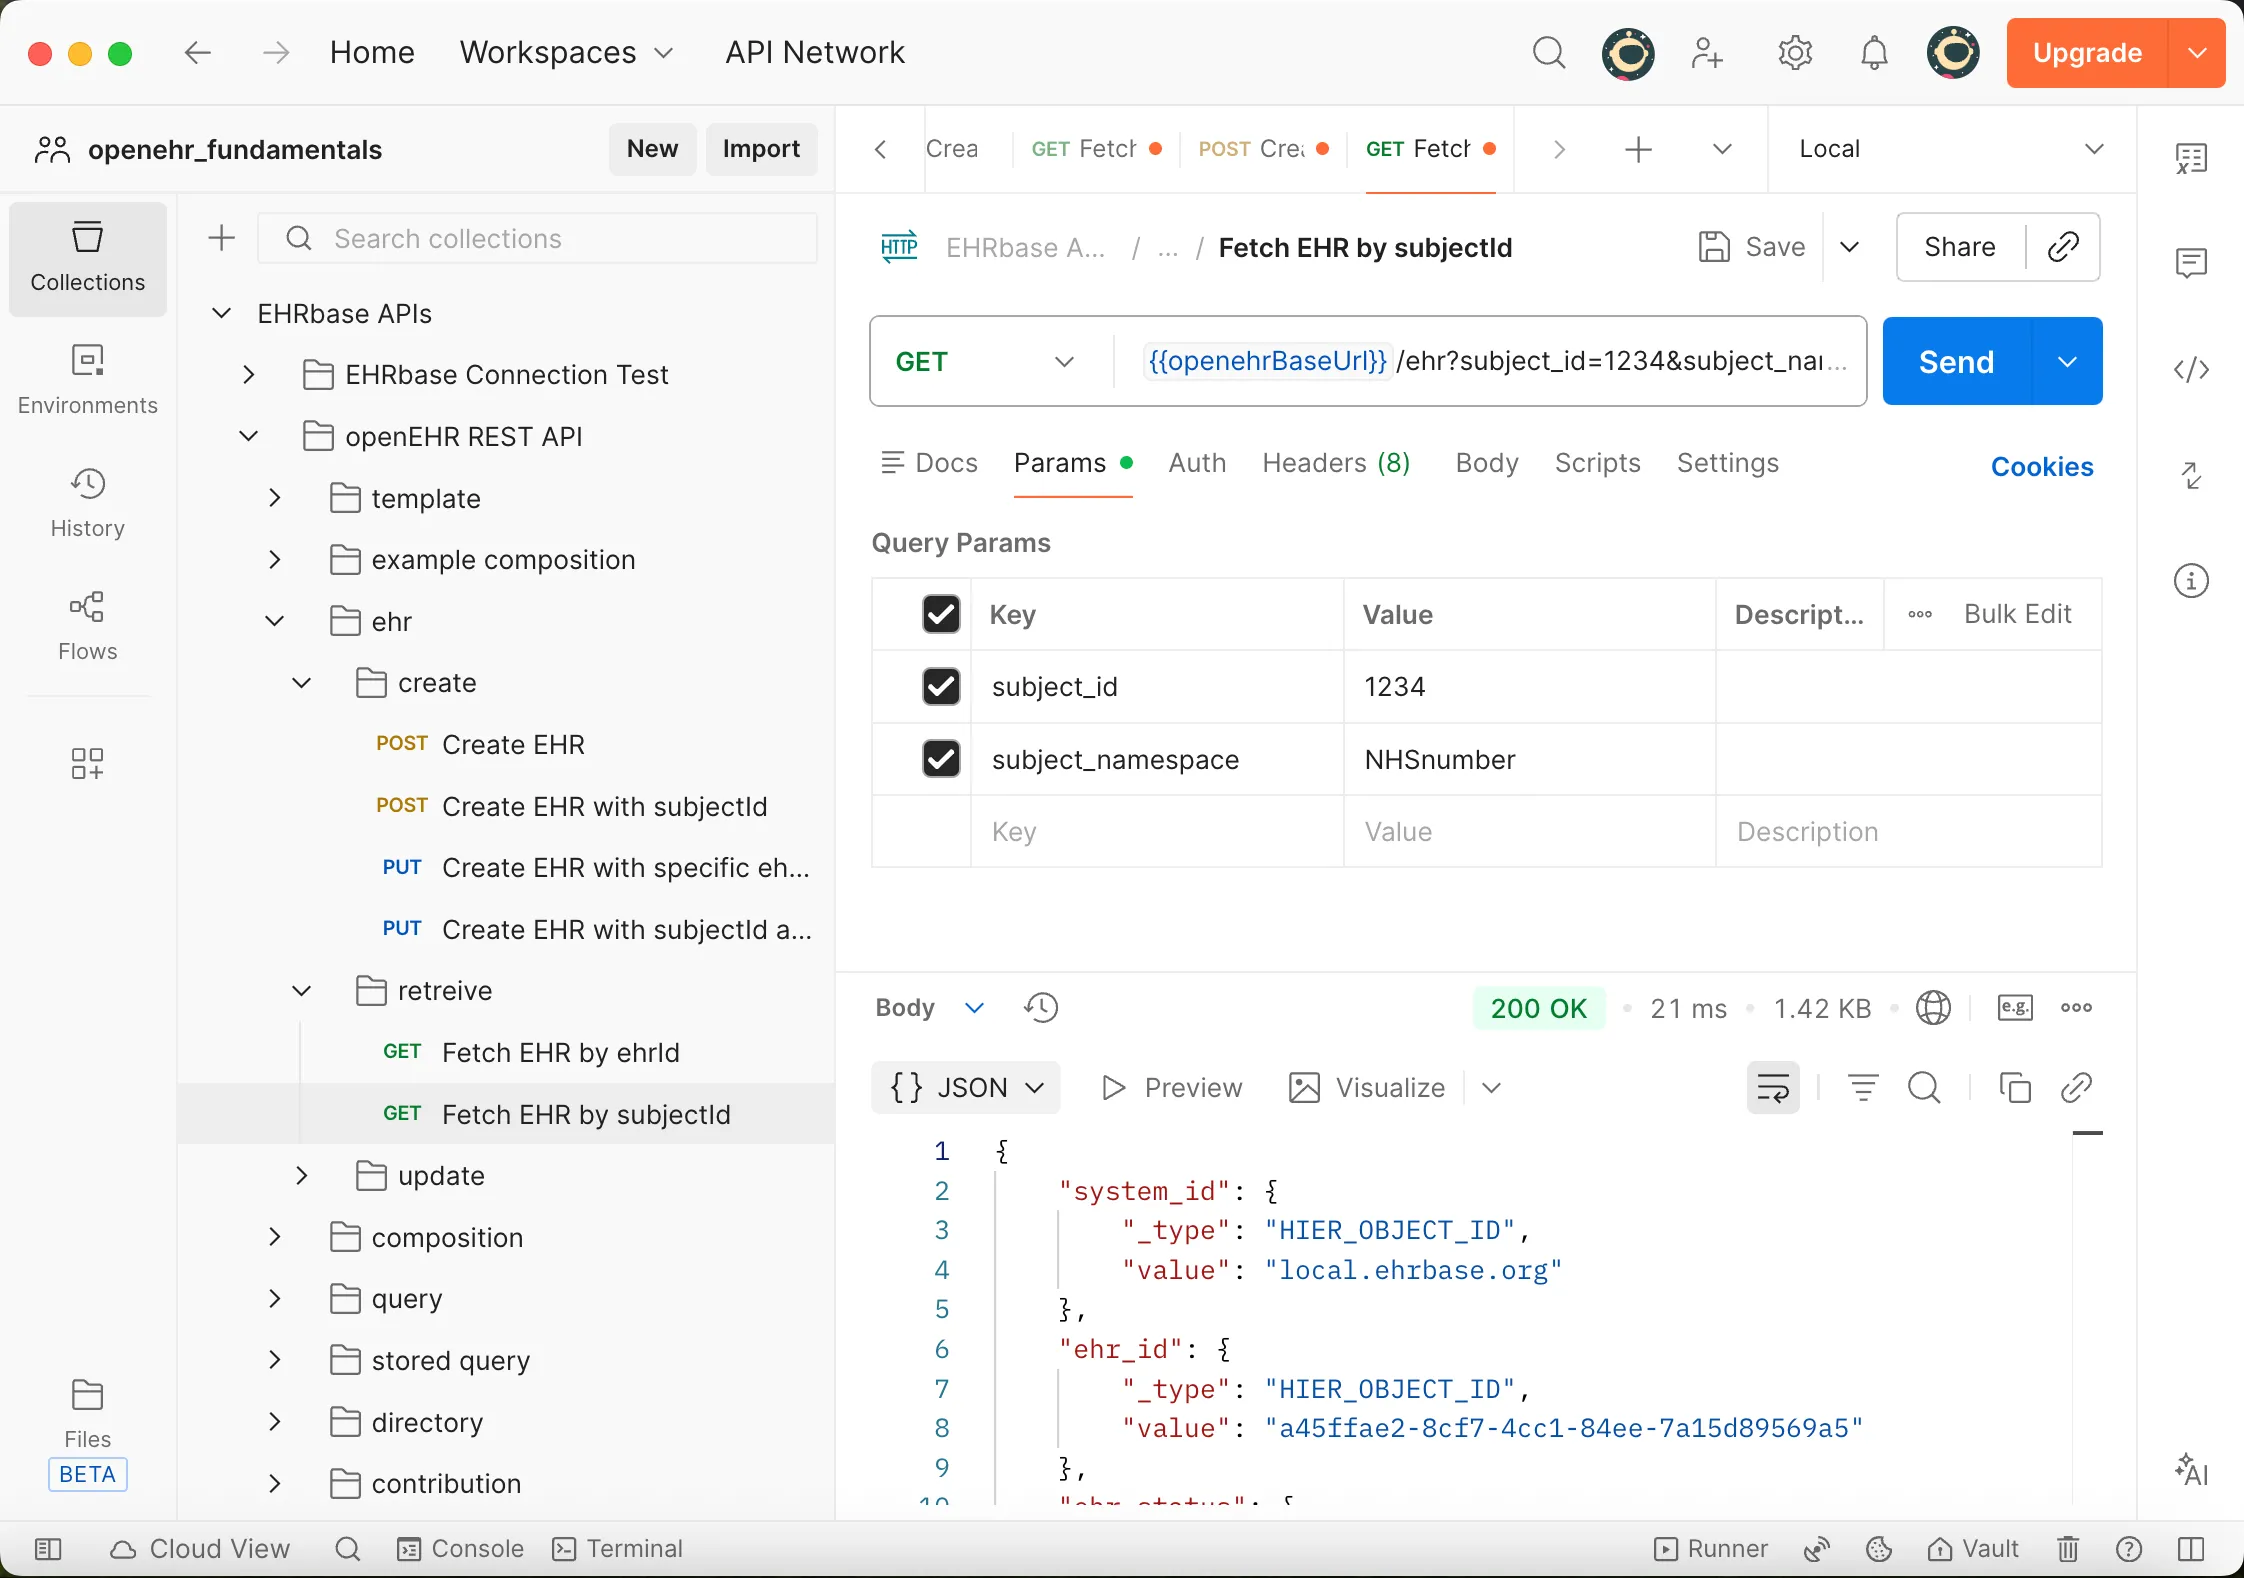Click the Send button

[1955, 361]
